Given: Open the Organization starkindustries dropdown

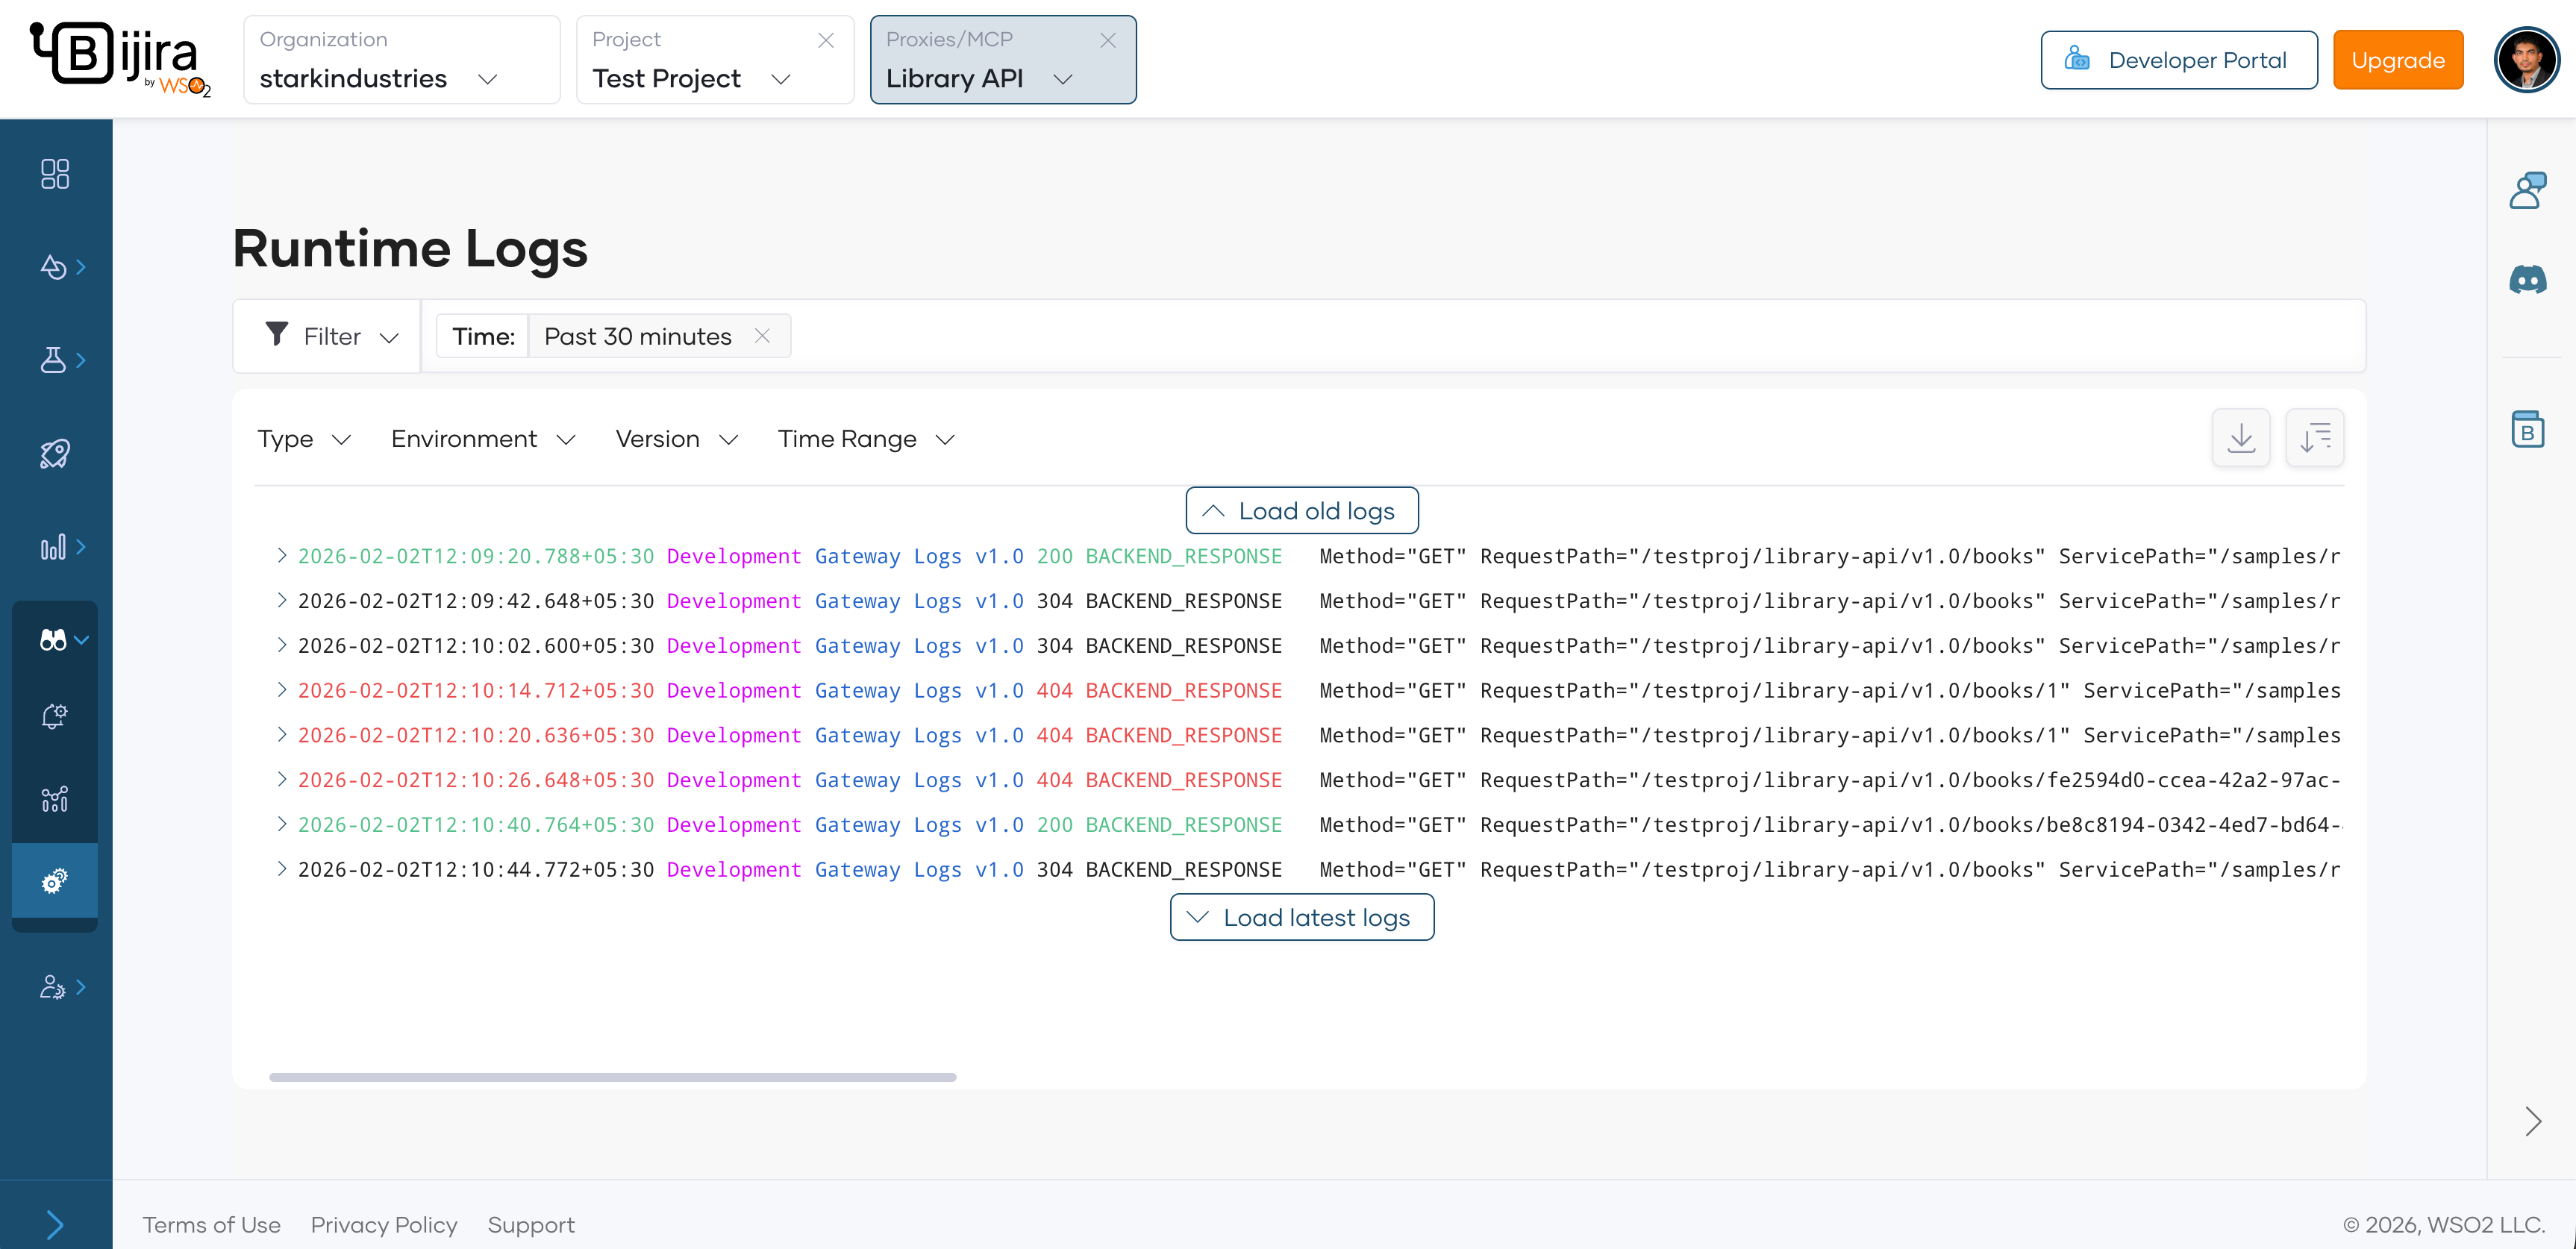Looking at the screenshot, I should pyautogui.click(x=400, y=60).
